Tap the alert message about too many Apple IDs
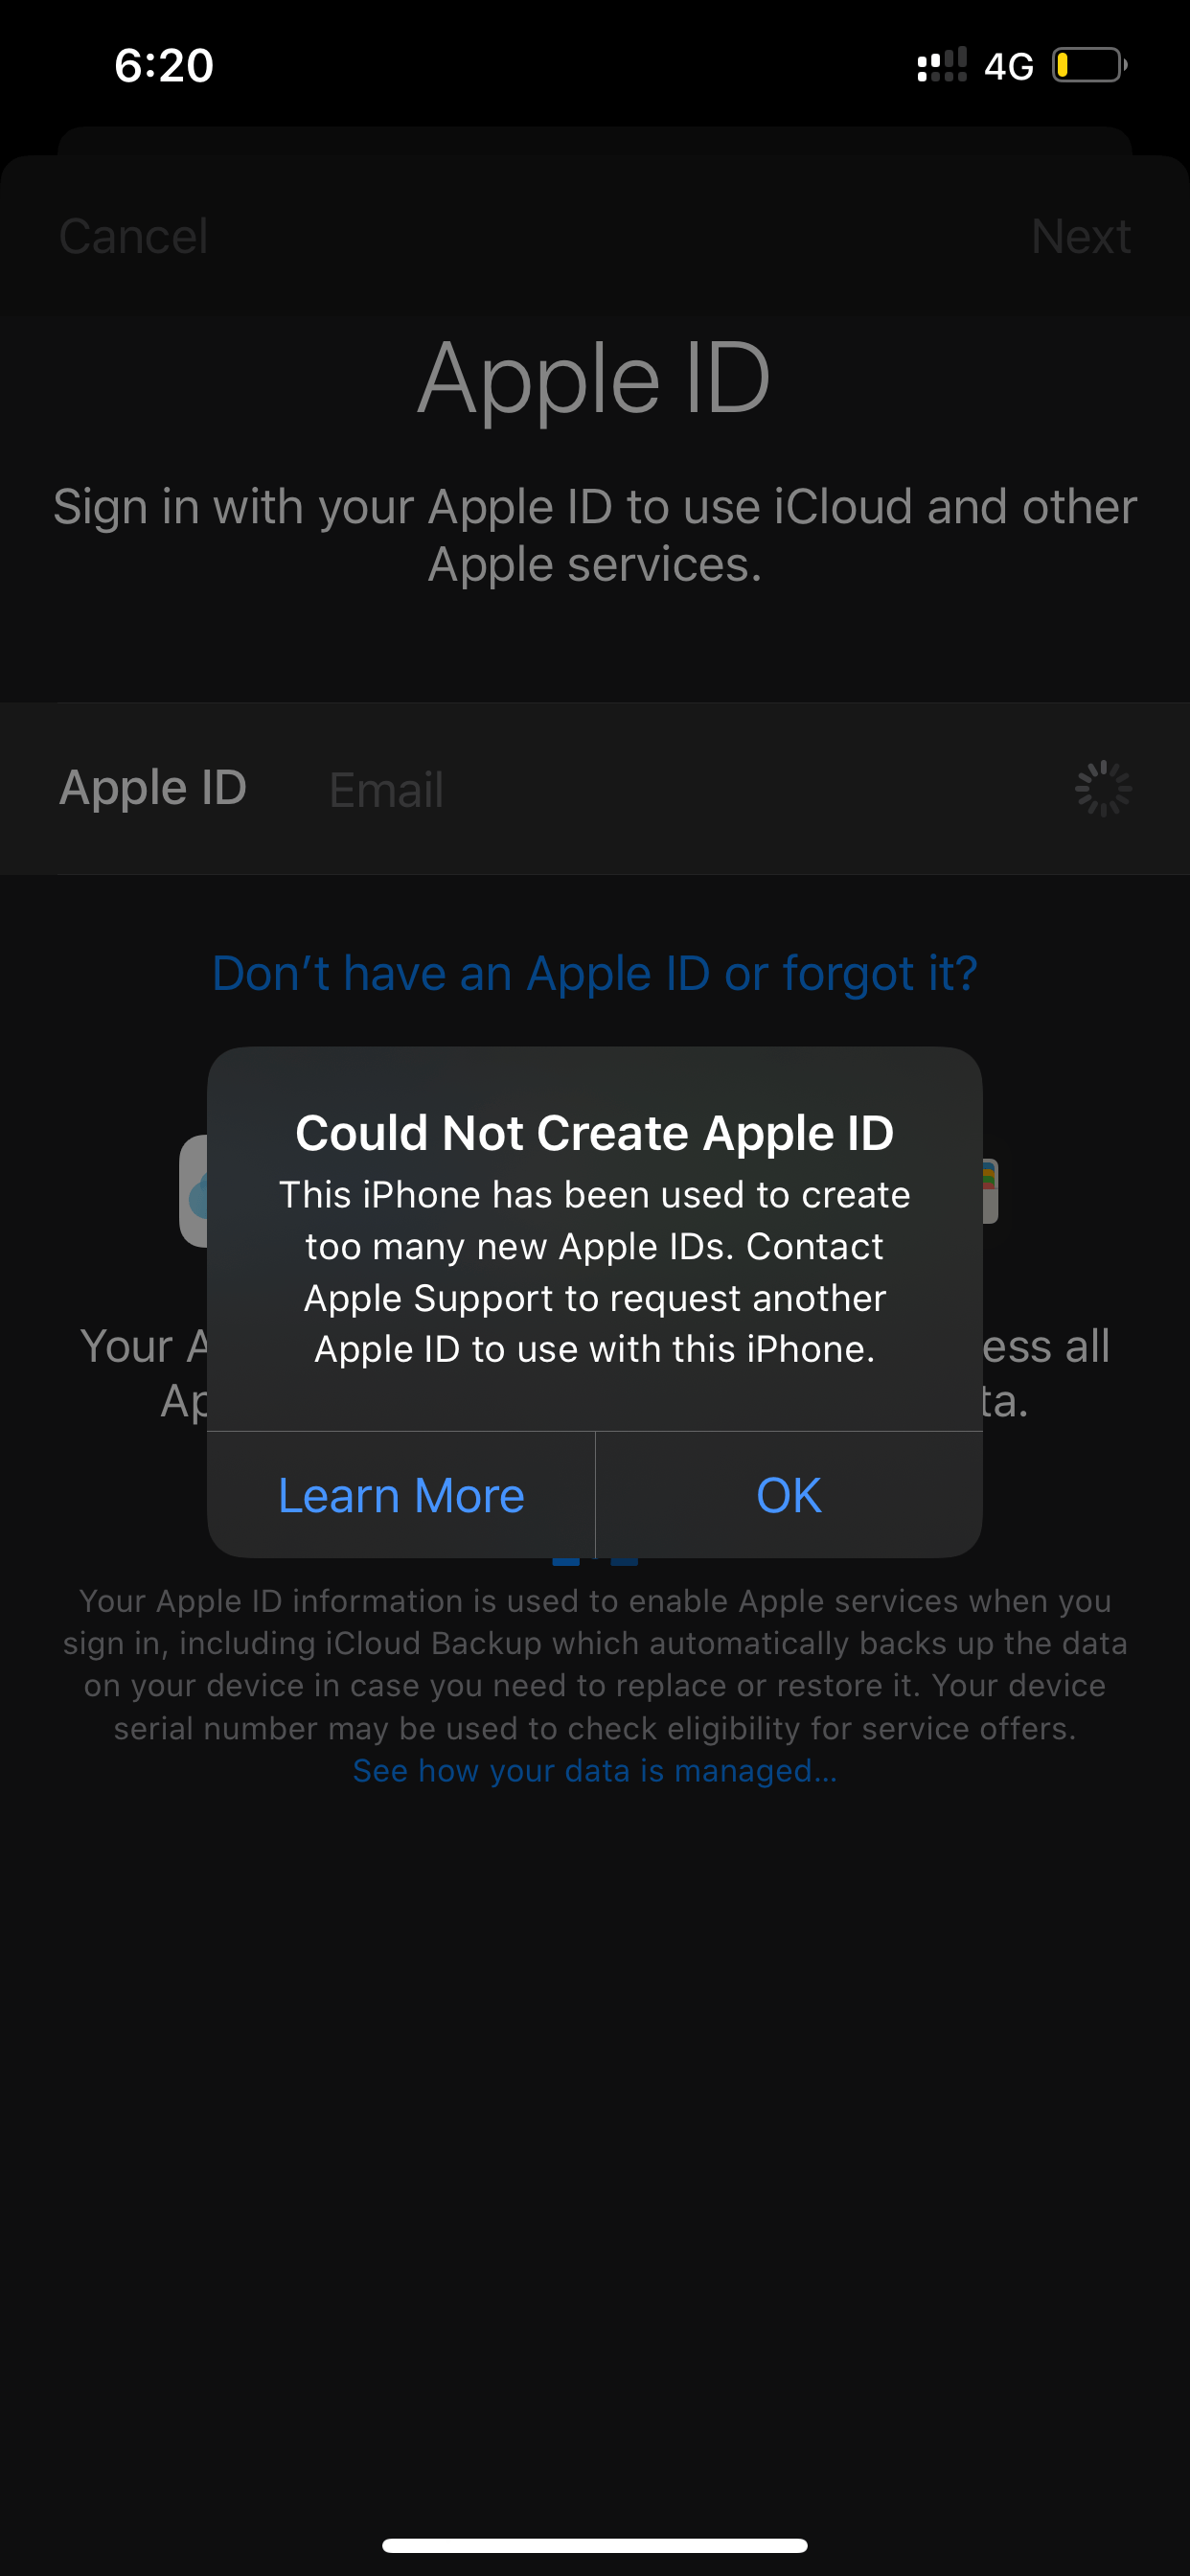This screenshot has width=1190, height=2576. click(595, 1272)
